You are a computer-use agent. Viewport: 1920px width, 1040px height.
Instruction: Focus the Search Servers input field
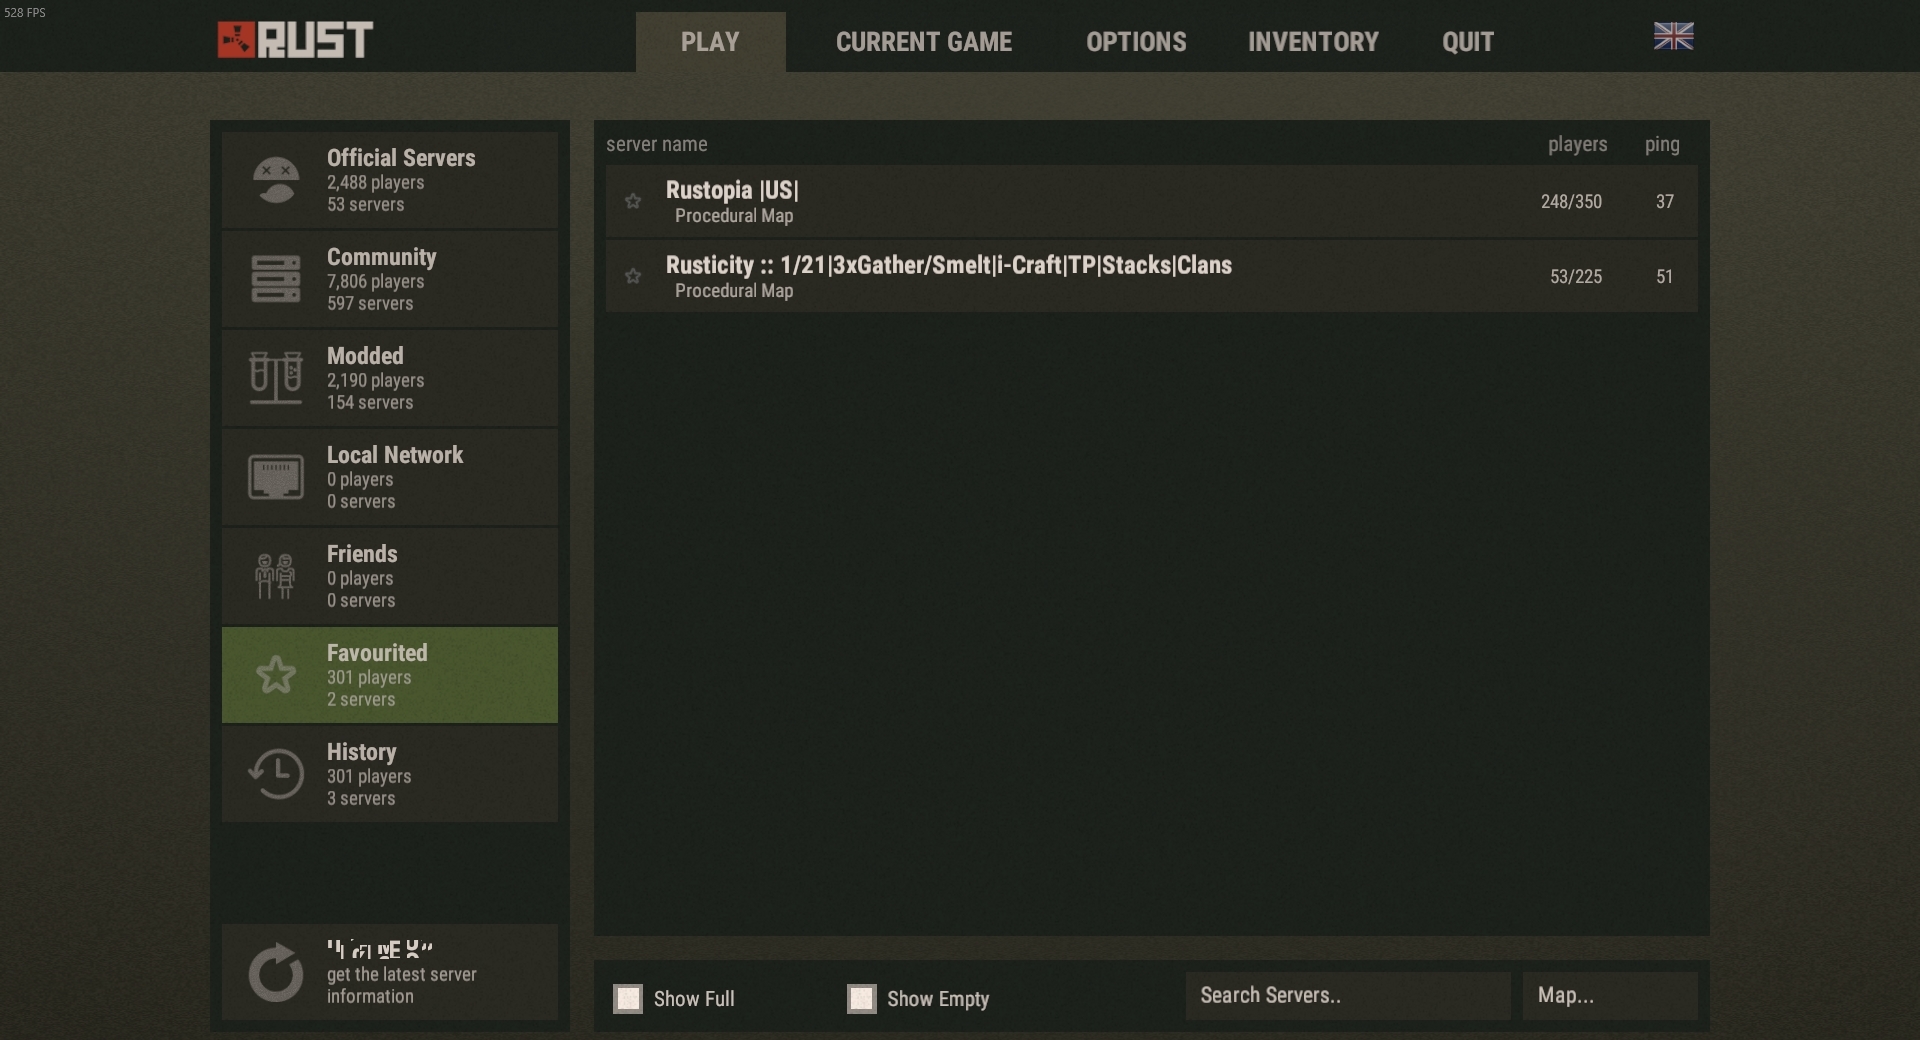coord(1348,996)
